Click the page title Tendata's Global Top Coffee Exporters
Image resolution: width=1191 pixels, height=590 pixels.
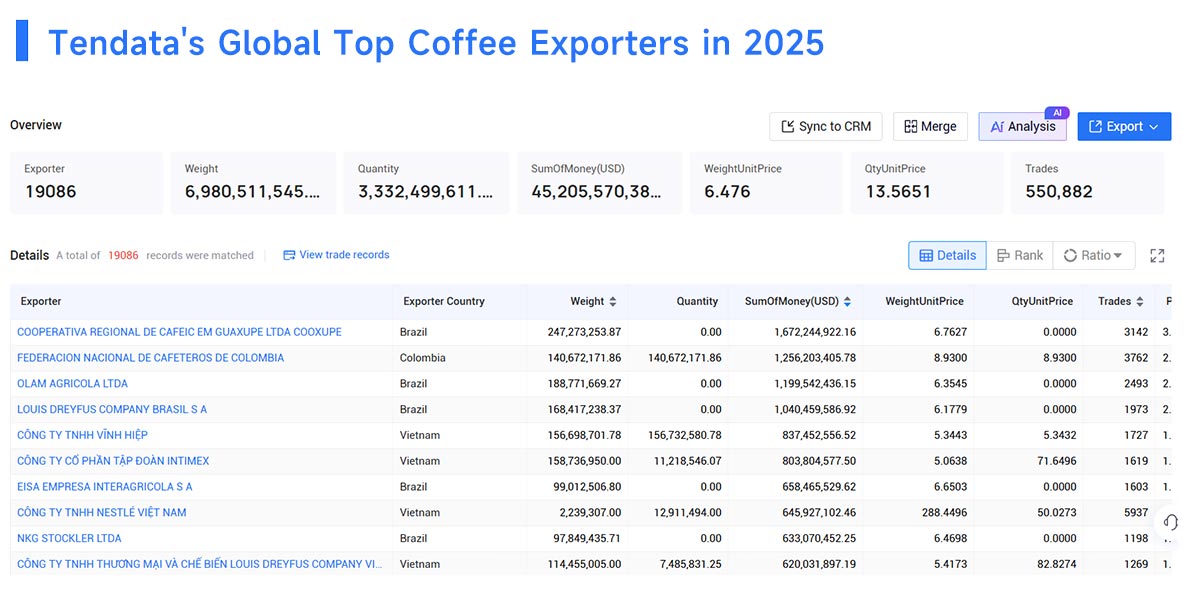(436, 42)
